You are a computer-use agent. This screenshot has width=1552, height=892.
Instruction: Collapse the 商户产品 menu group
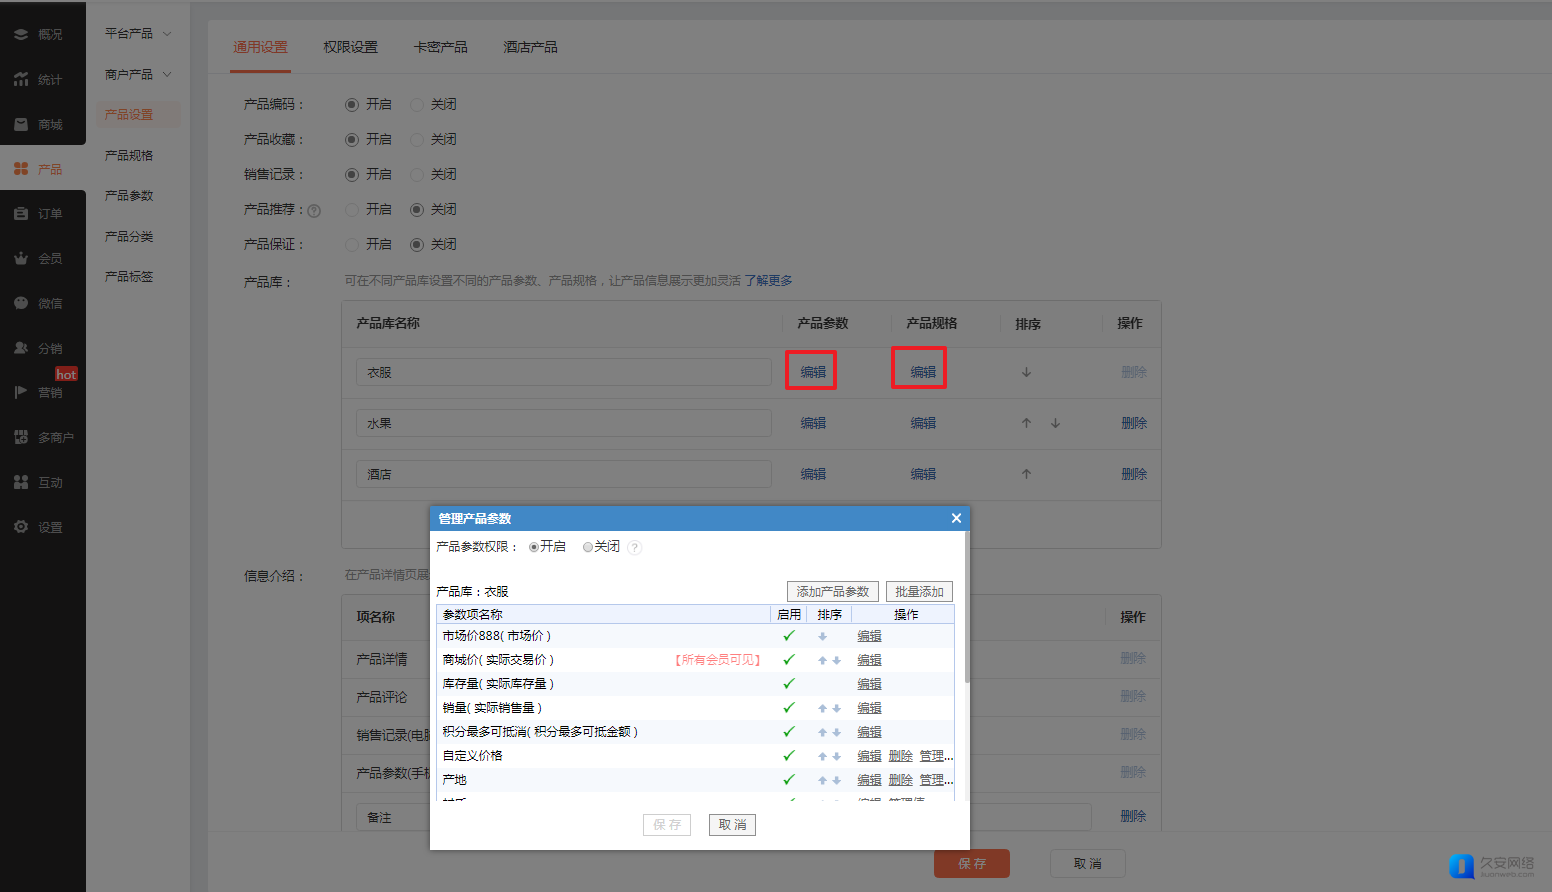coord(138,74)
